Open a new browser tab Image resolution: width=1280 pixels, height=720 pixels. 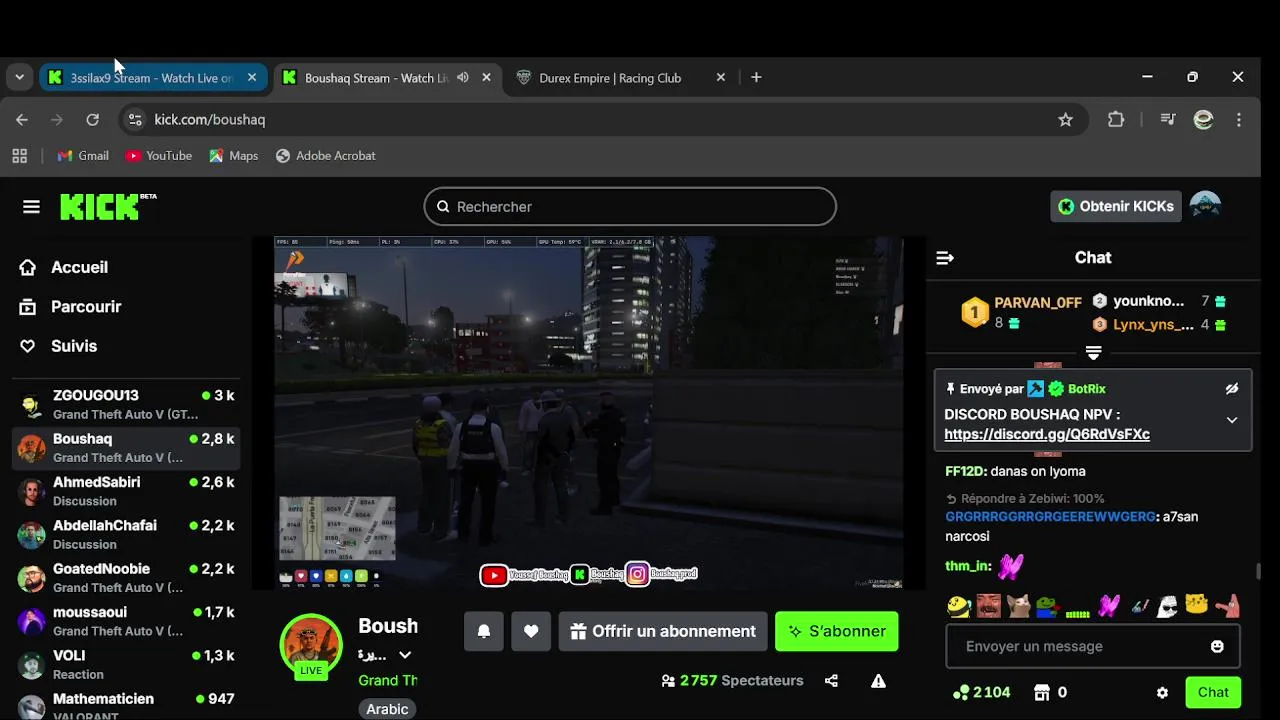click(x=756, y=78)
